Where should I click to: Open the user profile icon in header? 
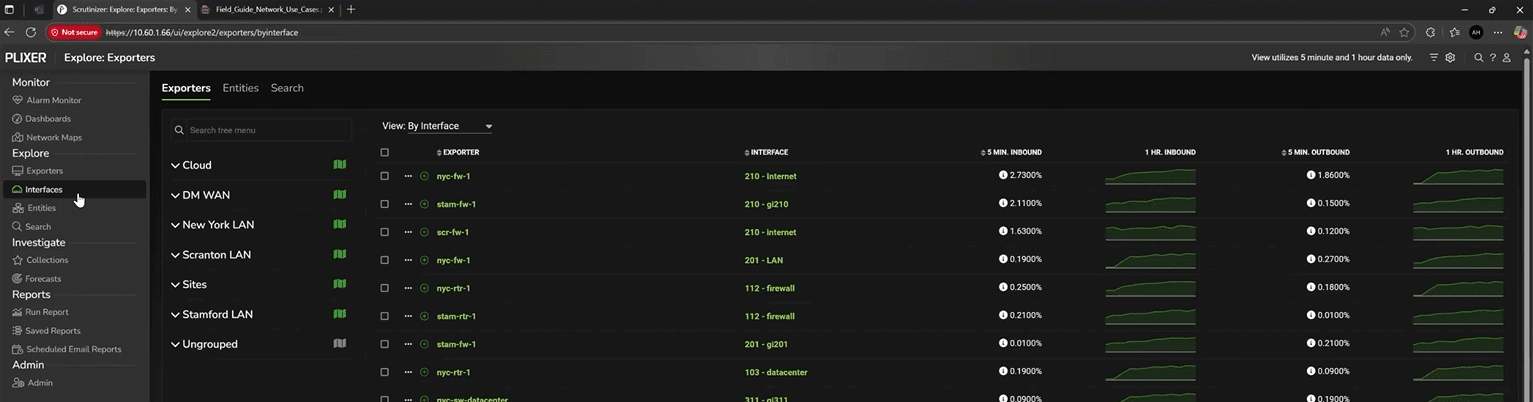(1507, 58)
